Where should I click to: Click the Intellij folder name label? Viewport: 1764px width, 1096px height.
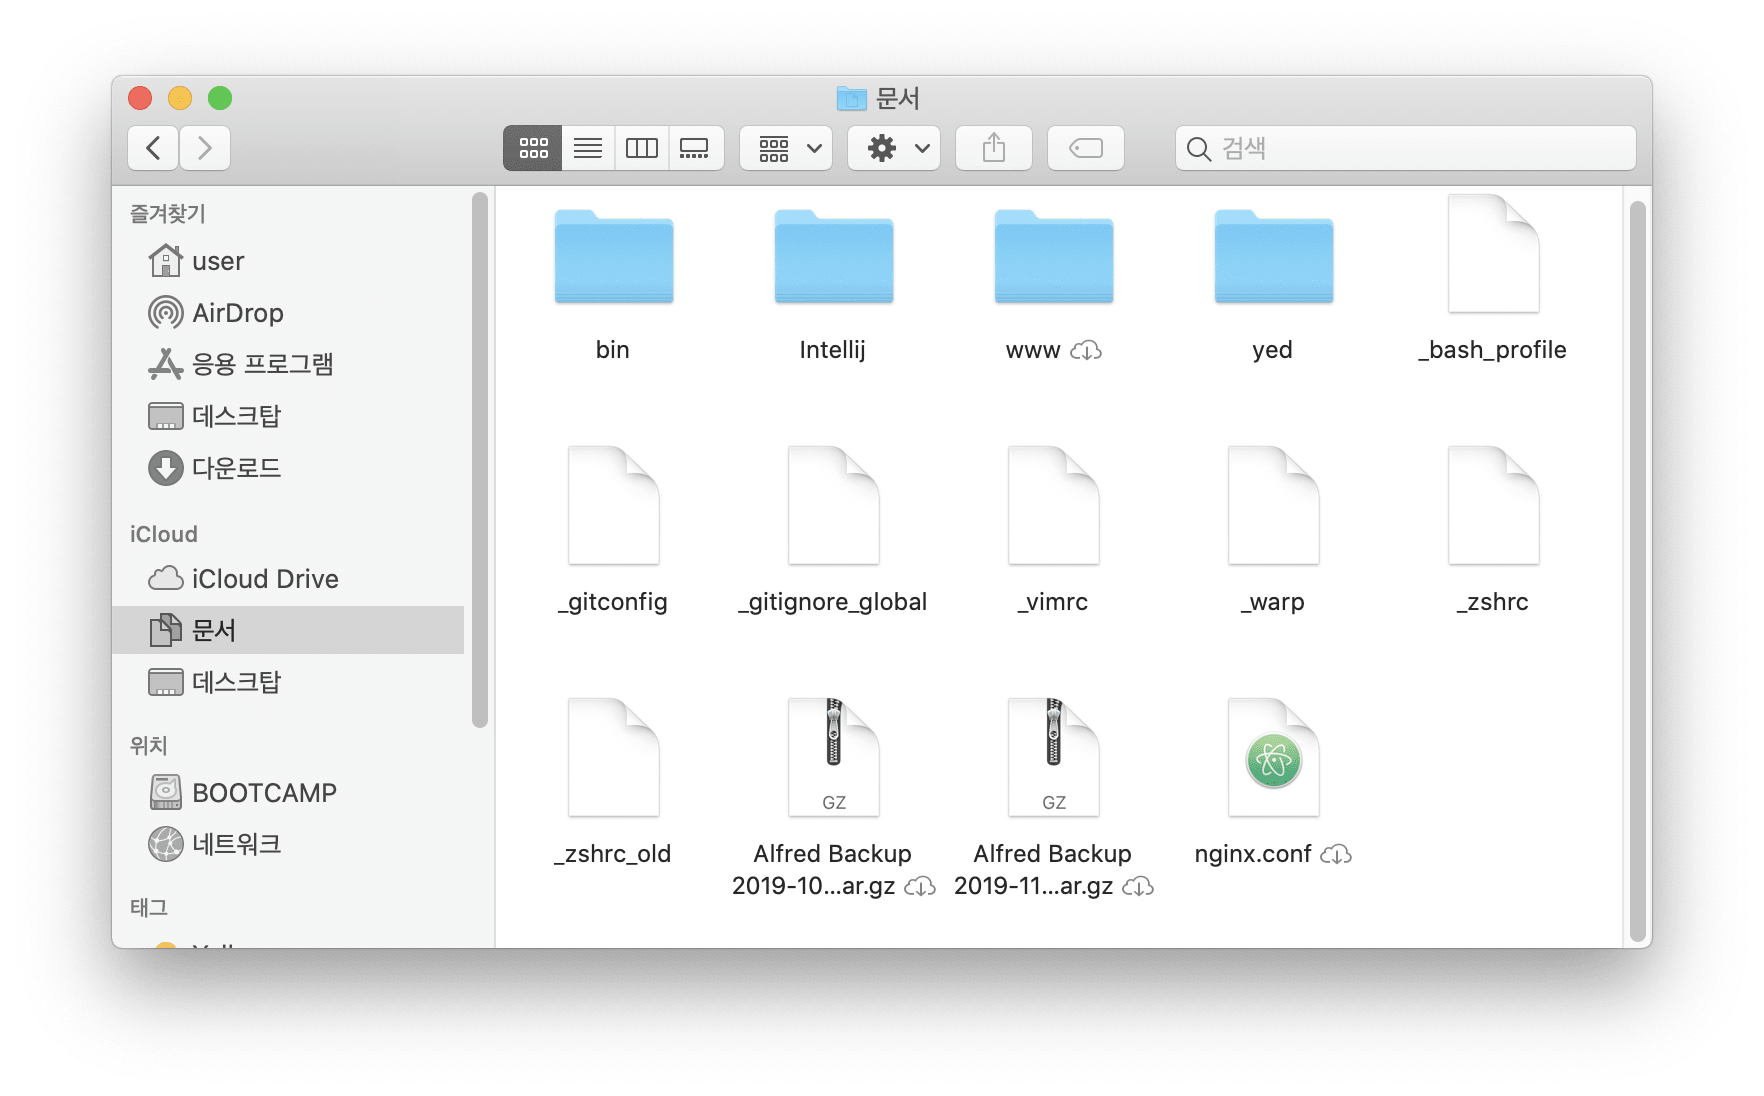[x=833, y=350]
